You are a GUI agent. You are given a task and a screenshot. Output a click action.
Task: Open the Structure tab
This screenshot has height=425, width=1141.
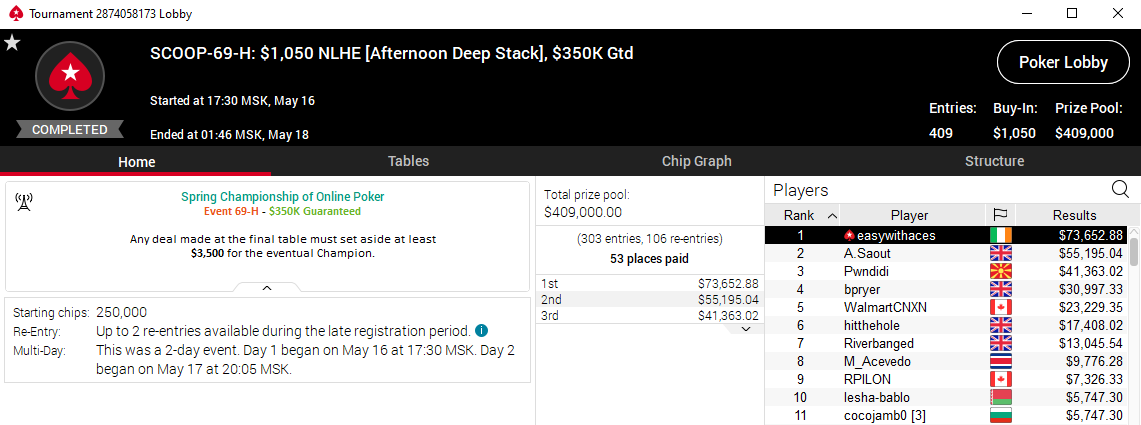[994, 162]
